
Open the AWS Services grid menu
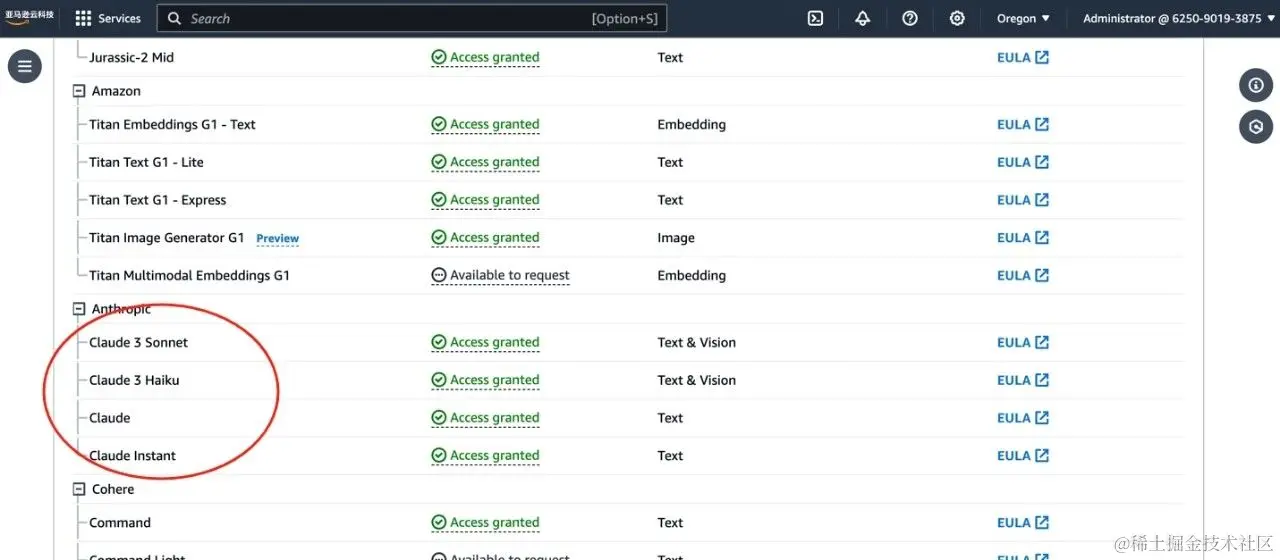tap(83, 18)
